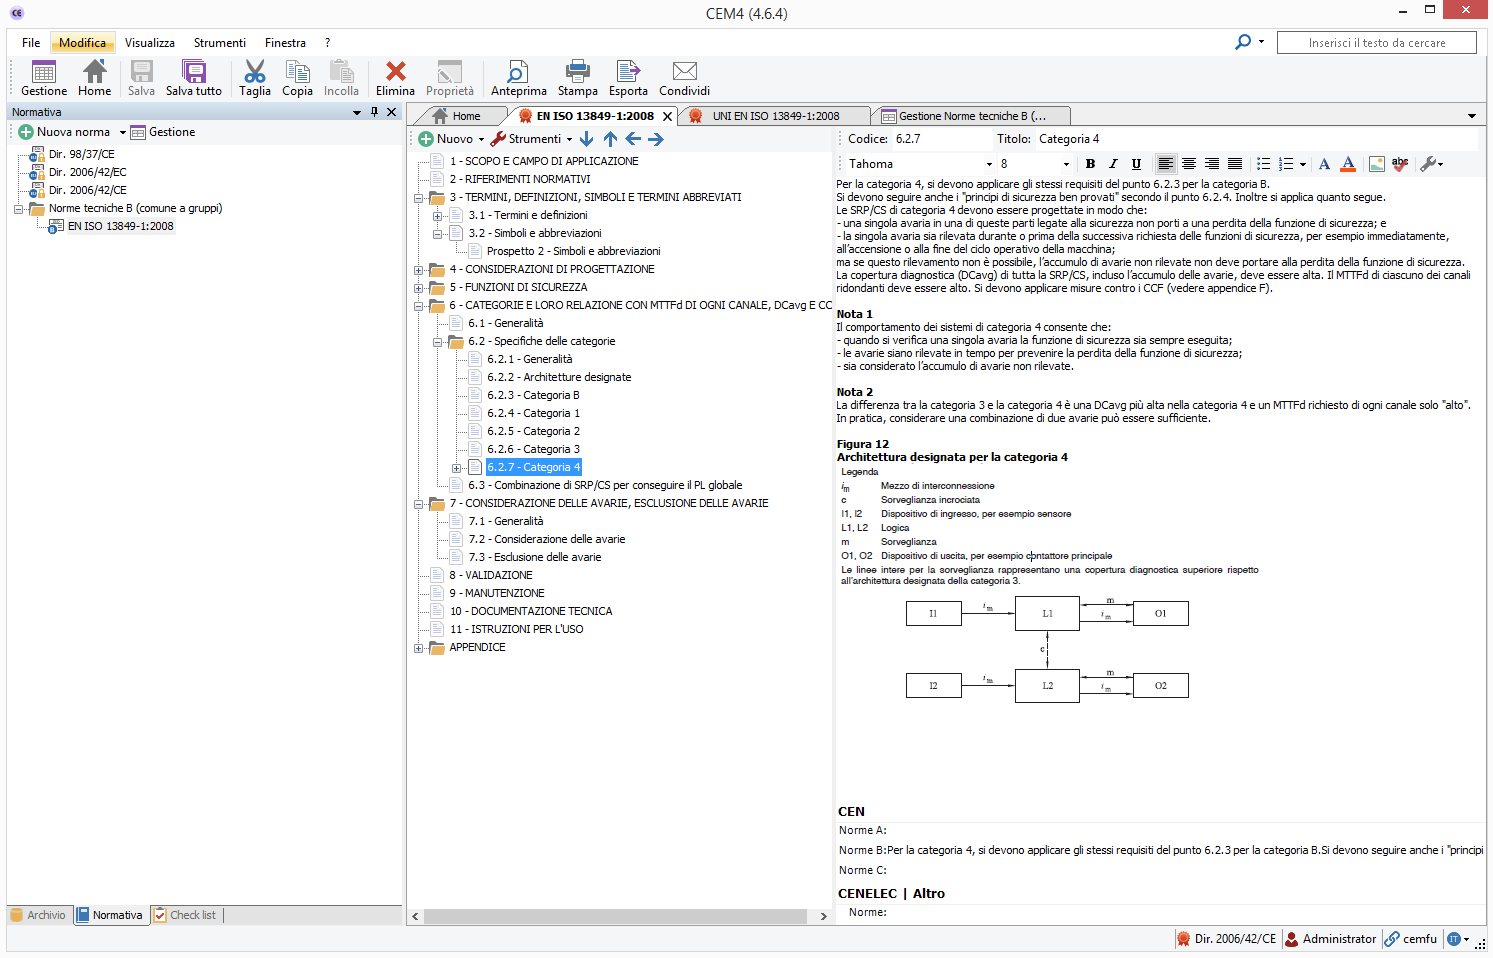Open the Visualizza menu

(x=149, y=43)
